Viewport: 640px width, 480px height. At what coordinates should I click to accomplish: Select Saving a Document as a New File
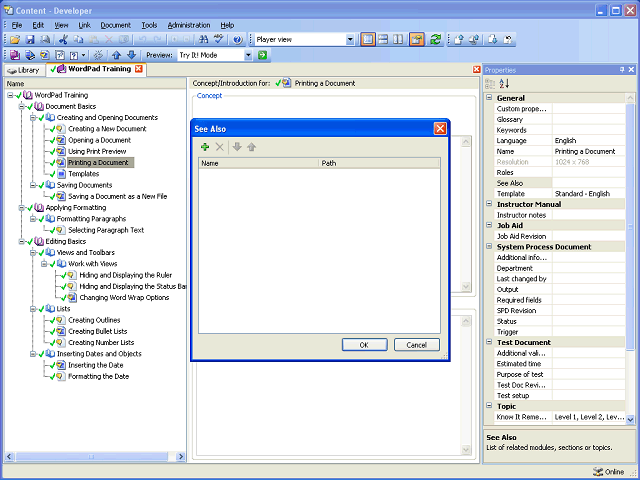[x=118, y=196]
